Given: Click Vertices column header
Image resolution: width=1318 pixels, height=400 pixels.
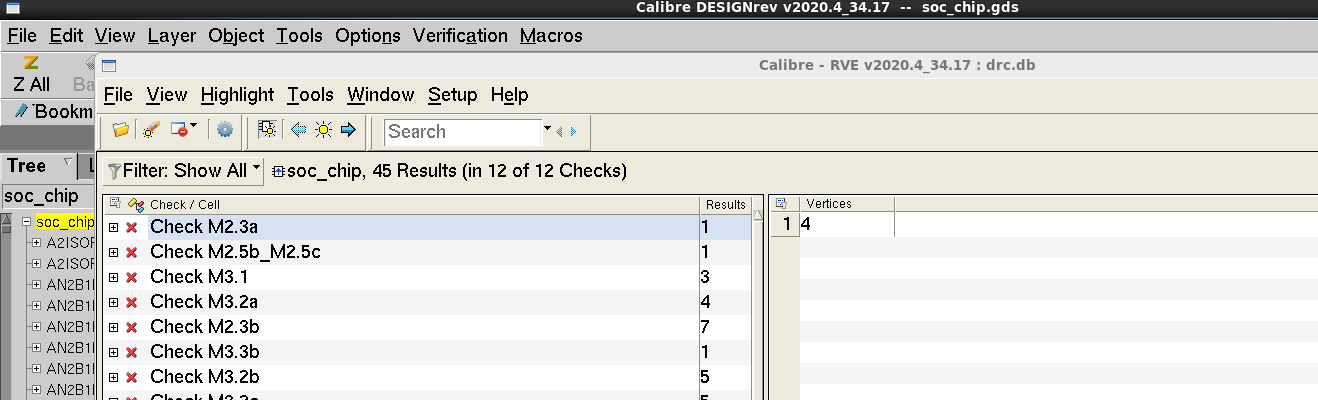Looking at the screenshot, I should coord(847,204).
